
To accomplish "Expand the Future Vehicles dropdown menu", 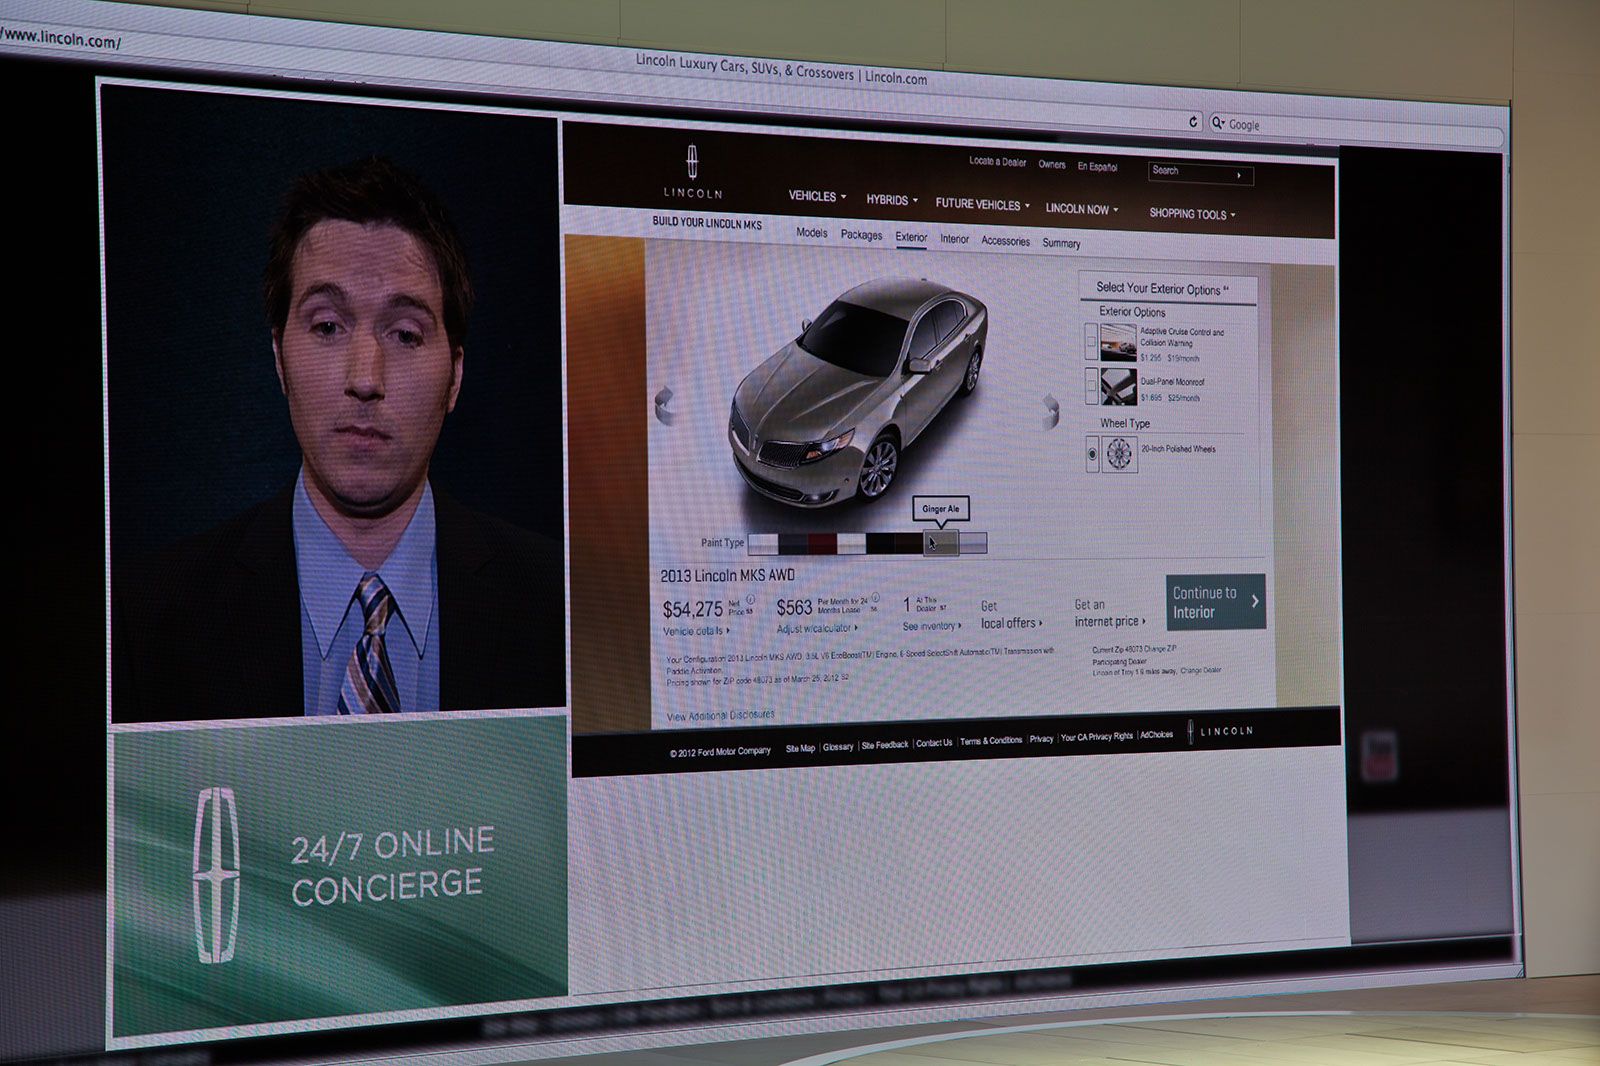I will (982, 204).
